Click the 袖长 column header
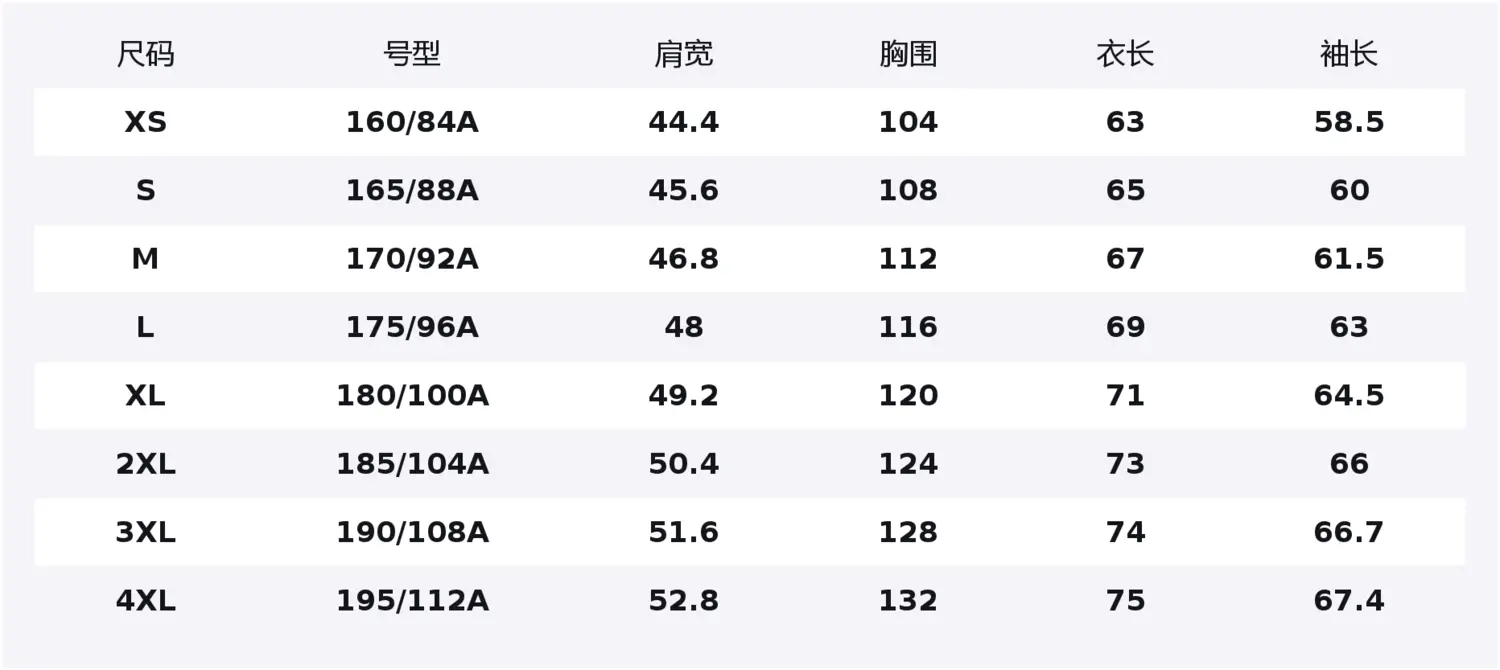This screenshot has height=670, width=1500. click(1349, 54)
